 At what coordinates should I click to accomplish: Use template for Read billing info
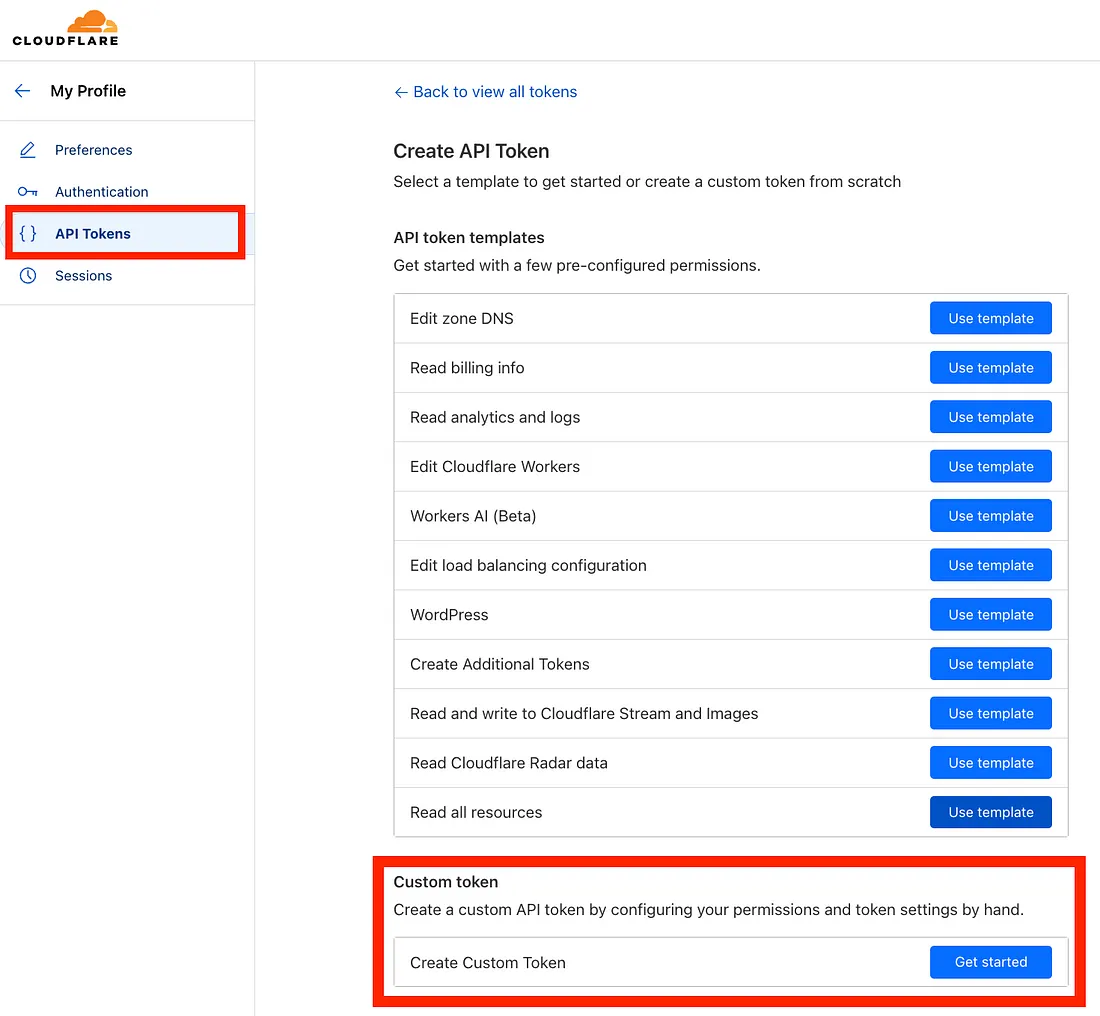[x=991, y=368]
